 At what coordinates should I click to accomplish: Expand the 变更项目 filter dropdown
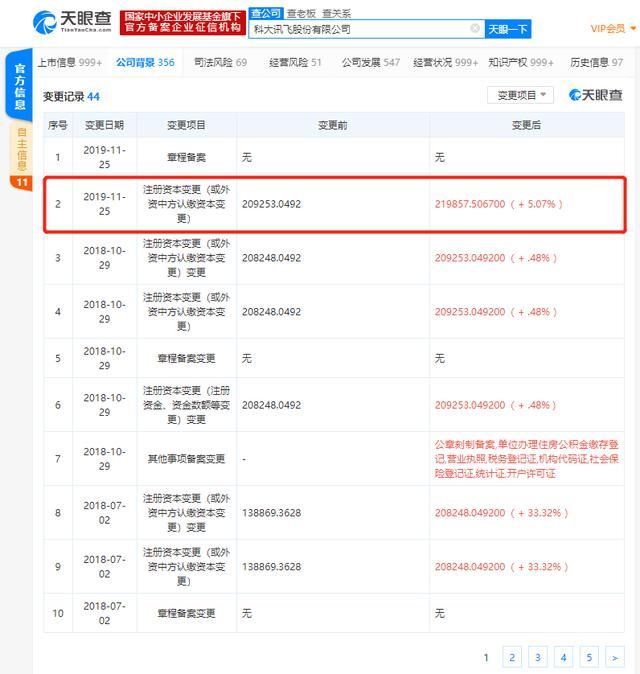click(520, 95)
